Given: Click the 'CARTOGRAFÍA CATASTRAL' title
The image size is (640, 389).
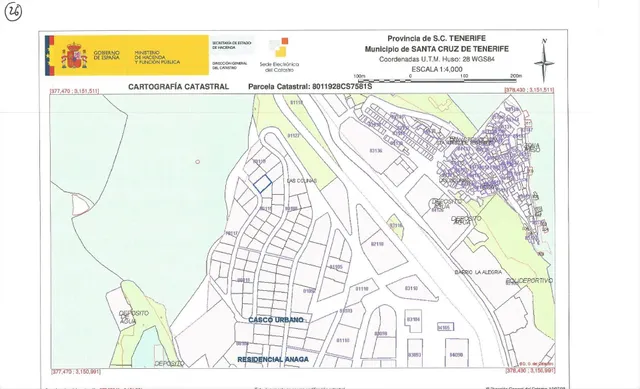Looking at the screenshot, I should (178, 87).
